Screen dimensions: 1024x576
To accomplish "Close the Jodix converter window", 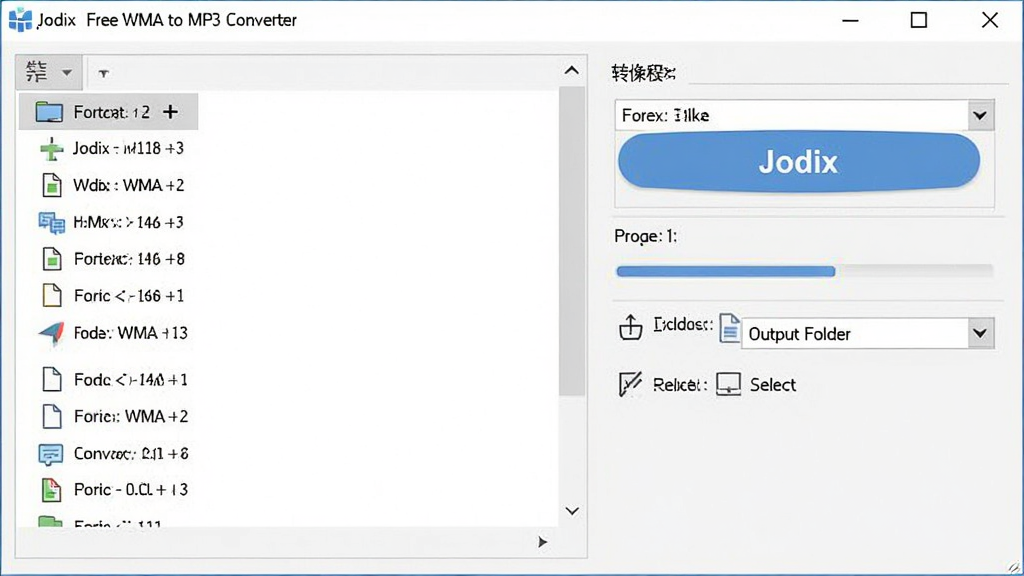I will click(990, 20).
